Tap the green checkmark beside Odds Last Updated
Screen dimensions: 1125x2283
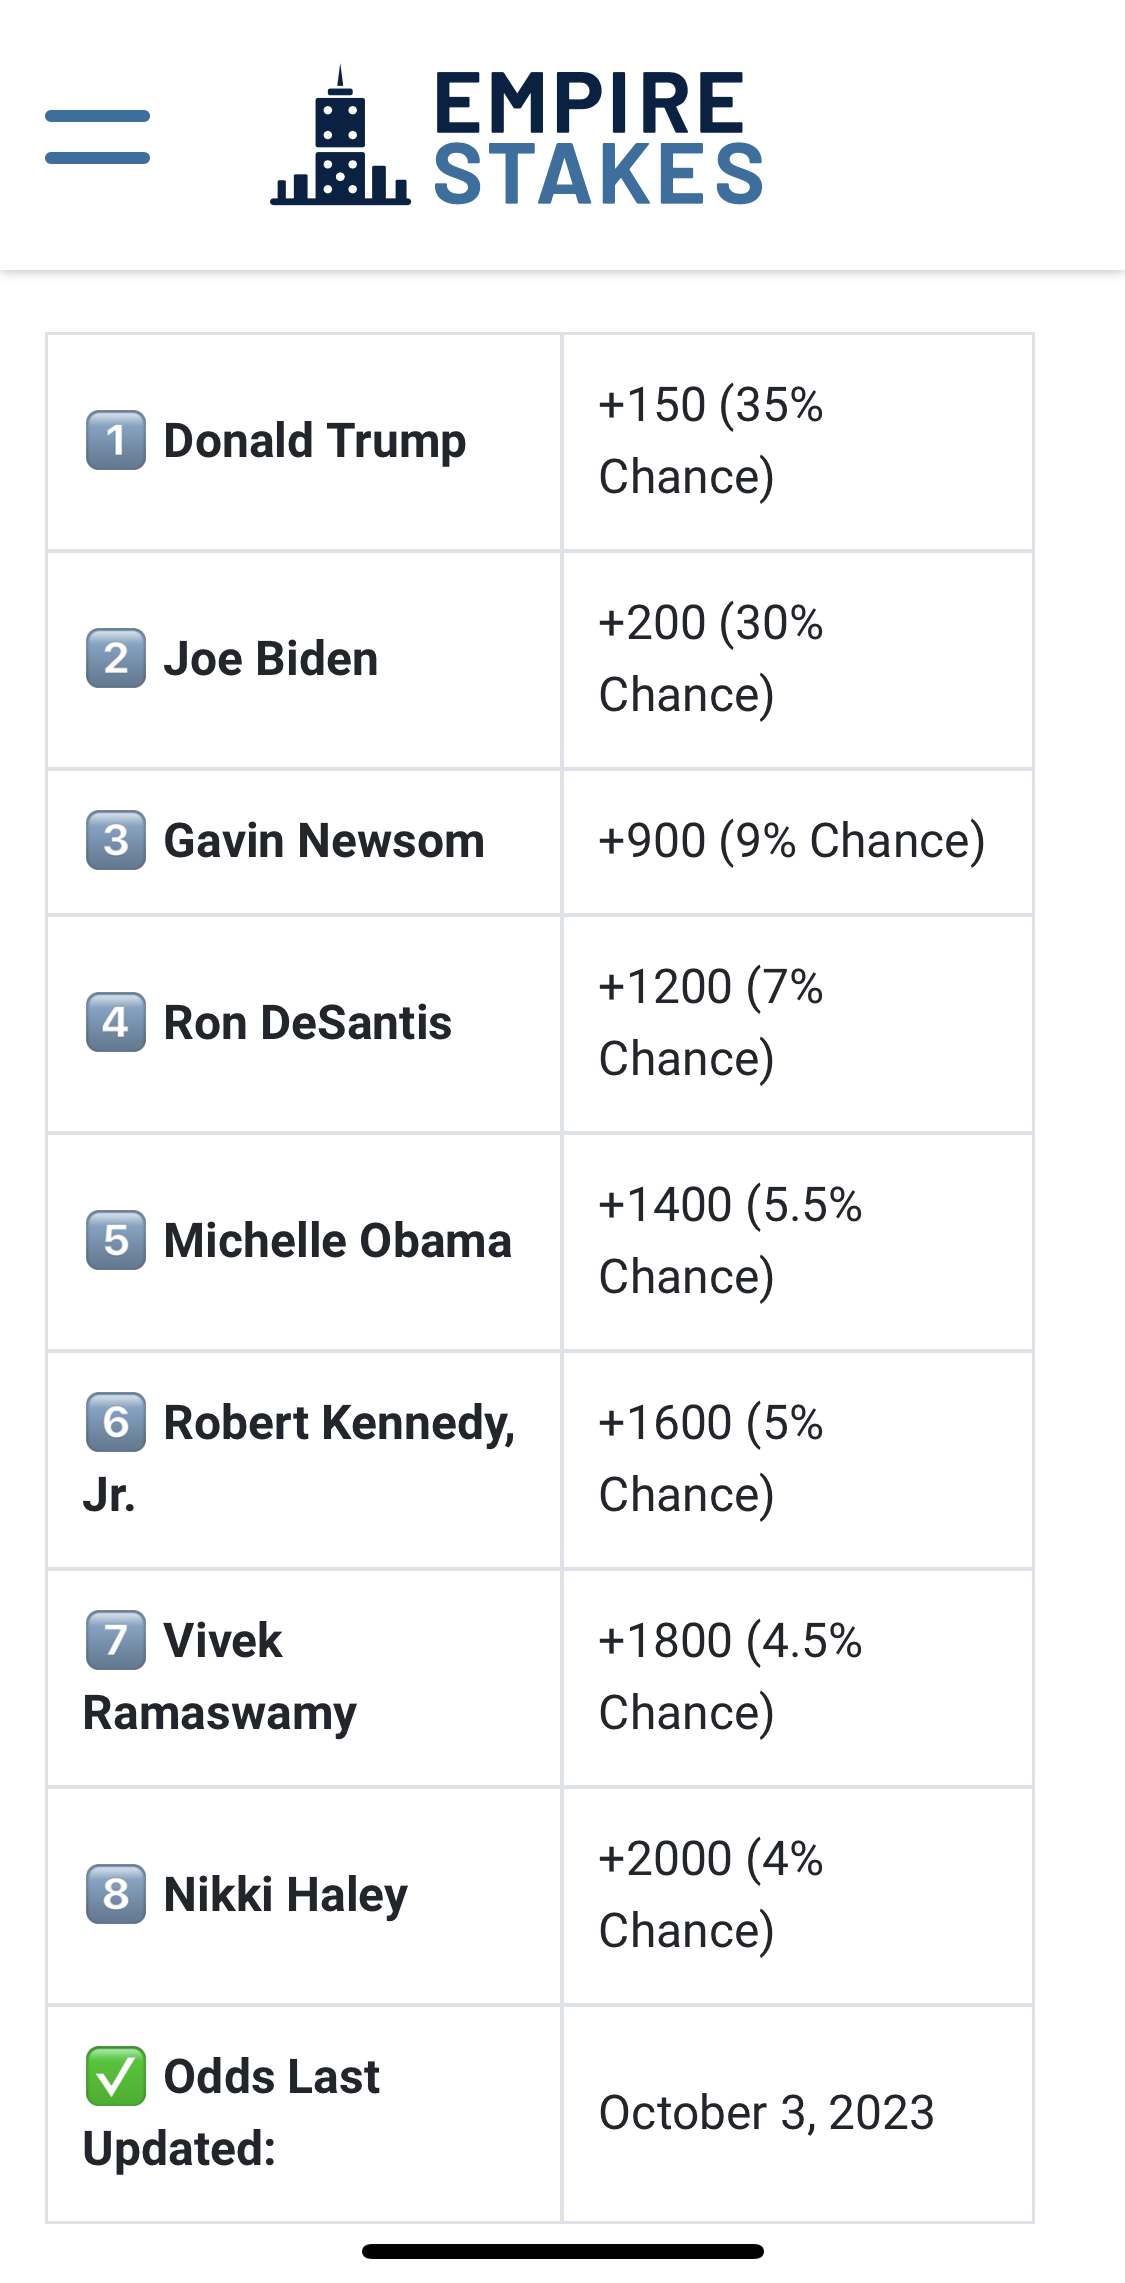tap(116, 2076)
